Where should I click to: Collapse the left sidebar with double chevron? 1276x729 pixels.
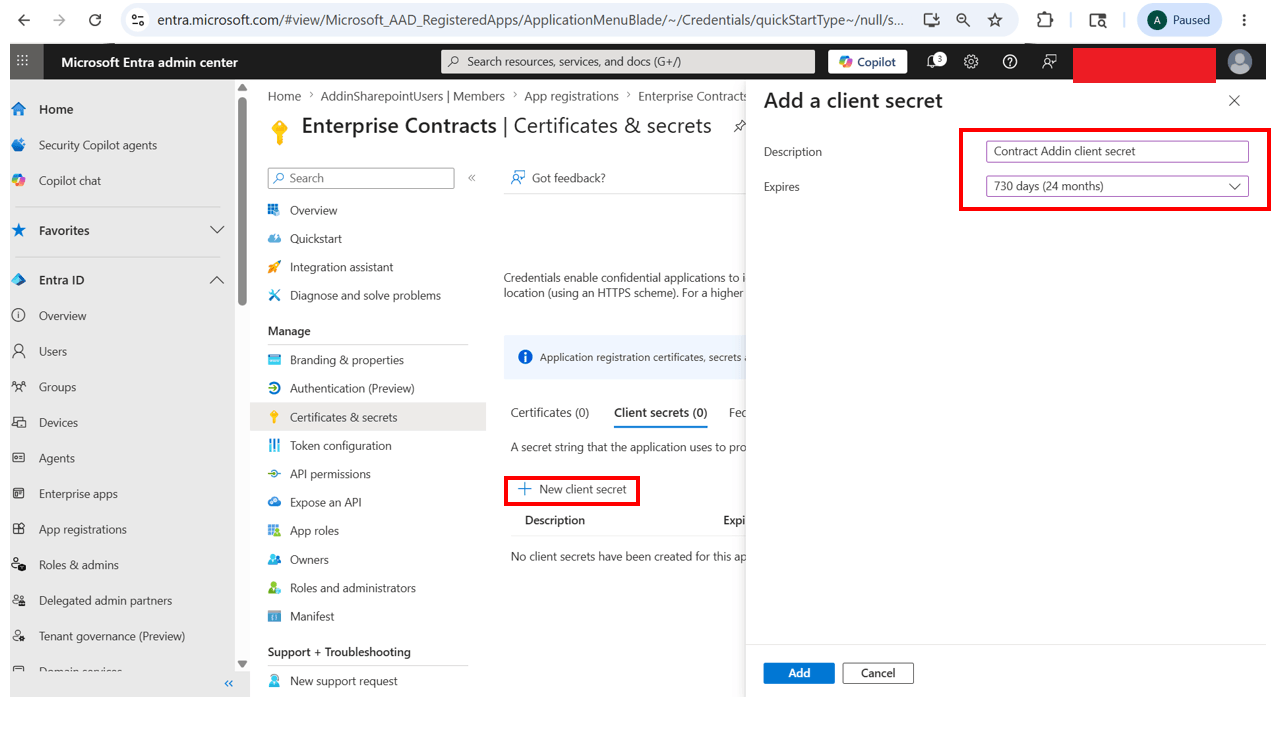(228, 683)
